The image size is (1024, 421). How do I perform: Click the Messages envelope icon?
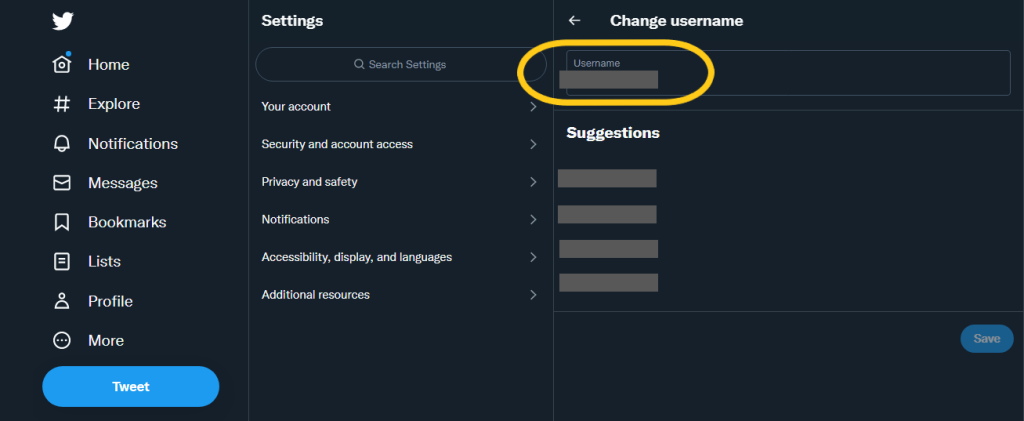pyautogui.click(x=62, y=183)
